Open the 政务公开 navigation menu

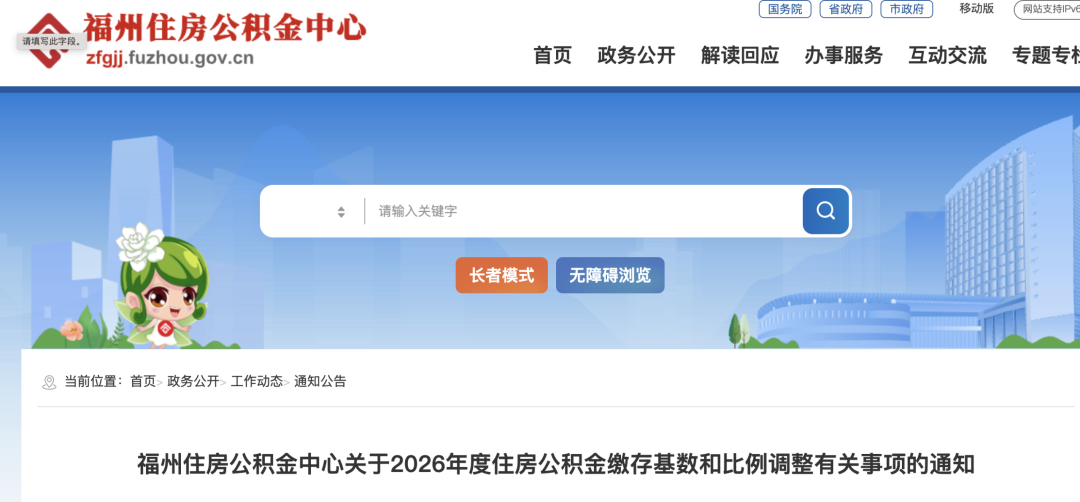point(636,55)
